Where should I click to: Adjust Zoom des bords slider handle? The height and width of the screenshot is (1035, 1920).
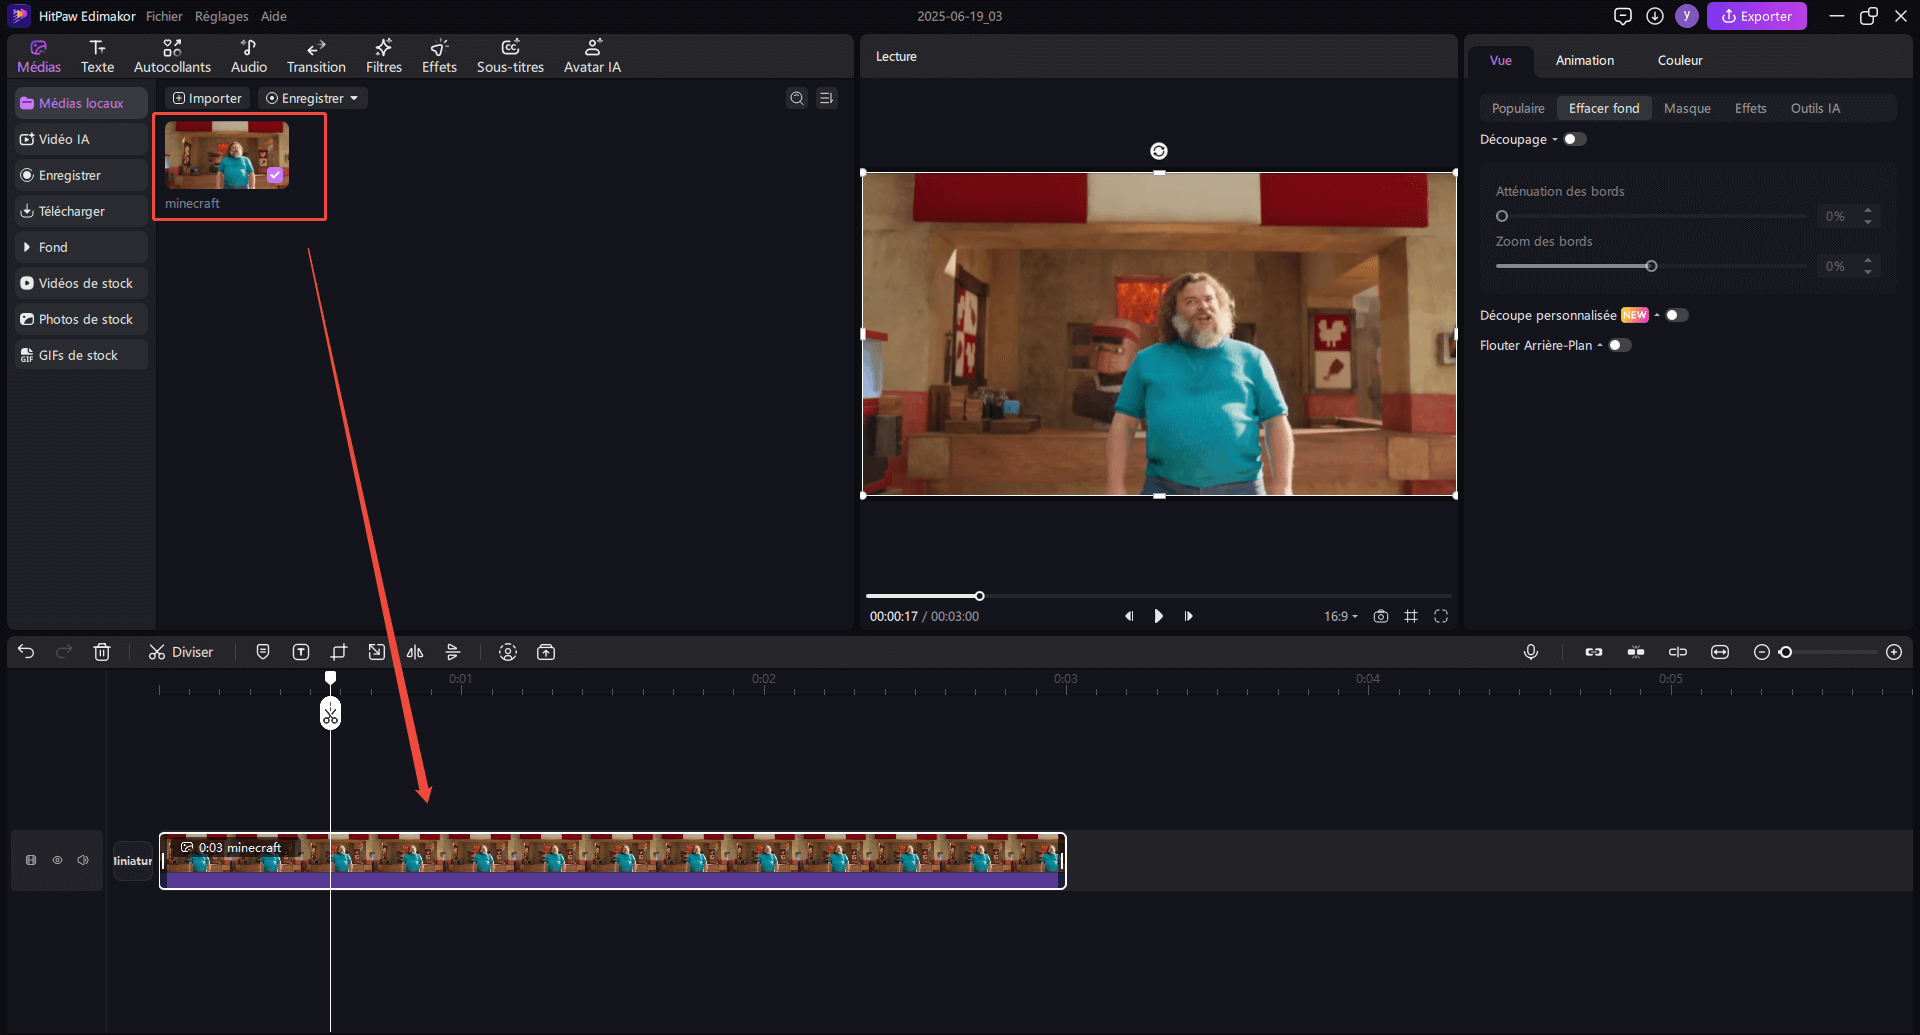click(x=1651, y=266)
